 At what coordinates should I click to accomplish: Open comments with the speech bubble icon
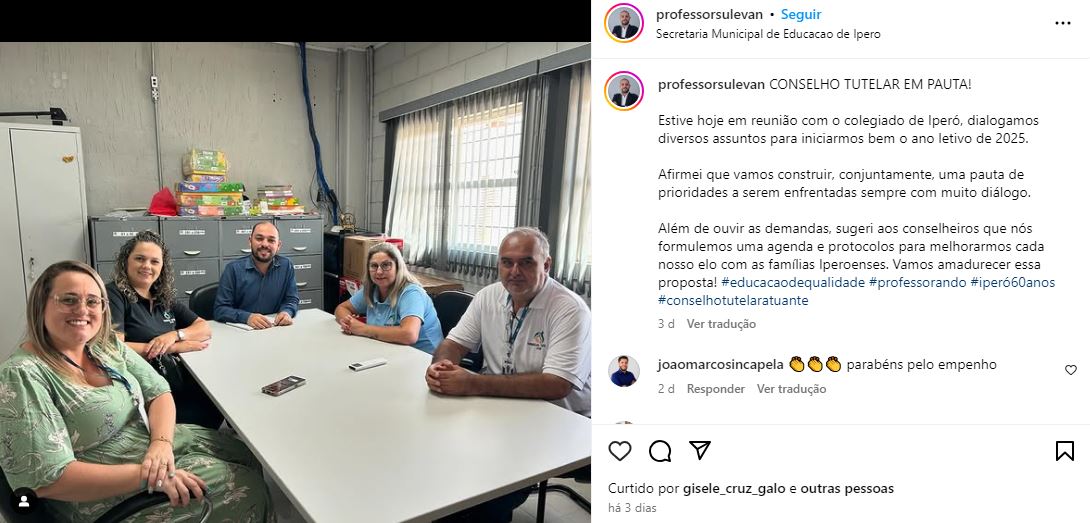pyautogui.click(x=660, y=451)
